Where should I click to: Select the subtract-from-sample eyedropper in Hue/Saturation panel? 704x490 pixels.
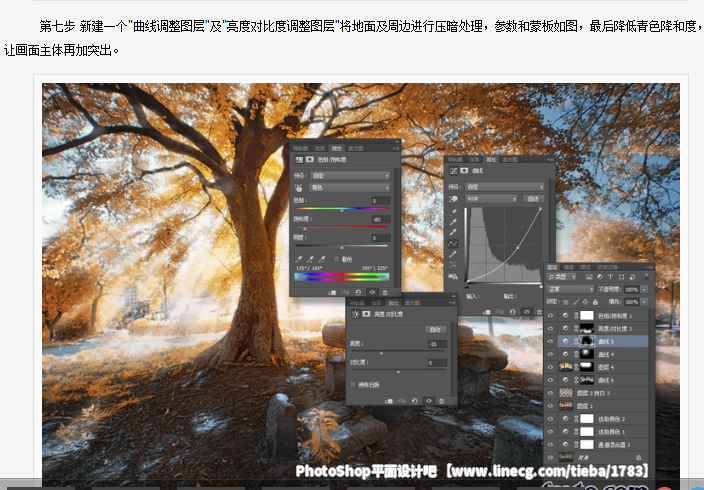coord(322,259)
